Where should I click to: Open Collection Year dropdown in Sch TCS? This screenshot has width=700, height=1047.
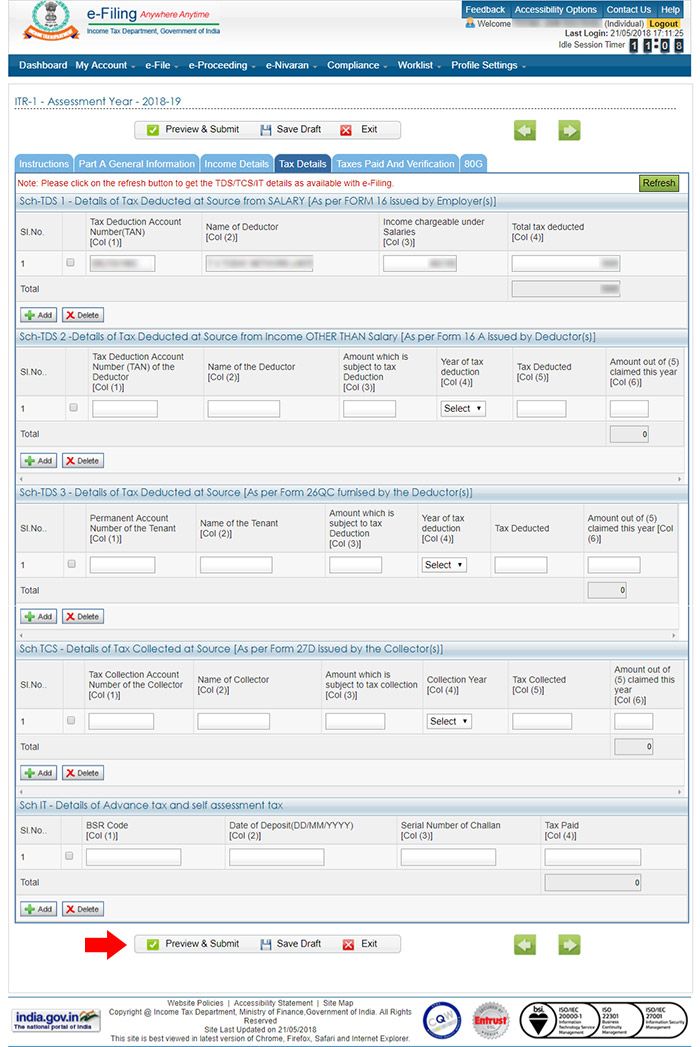click(x=449, y=721)
